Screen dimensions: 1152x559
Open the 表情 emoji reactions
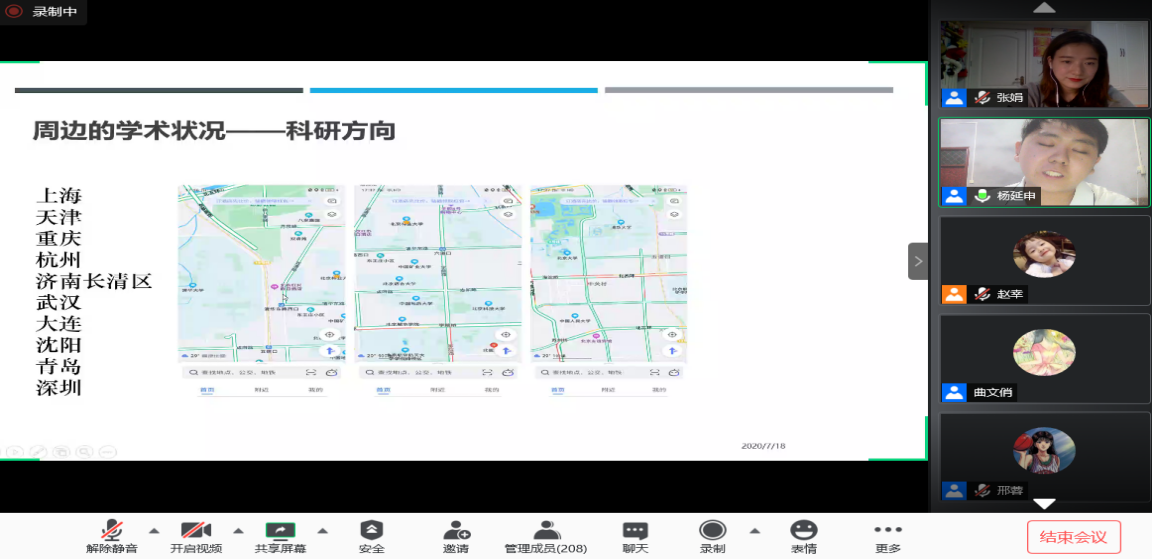point(803,535)
